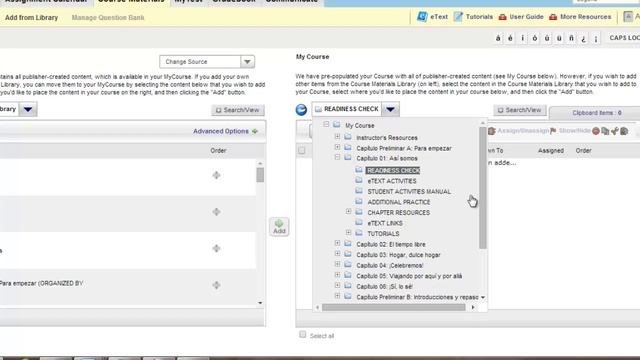Open the Clipboard Items tab
The height and width of the screenshot is (360, 640).
pyautogui.click(x=596, y=113)
